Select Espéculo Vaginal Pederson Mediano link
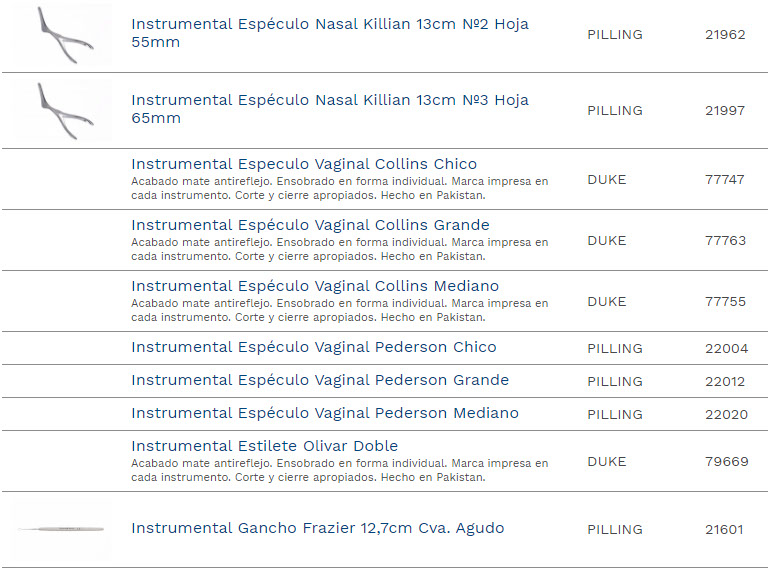 (325, 413)
